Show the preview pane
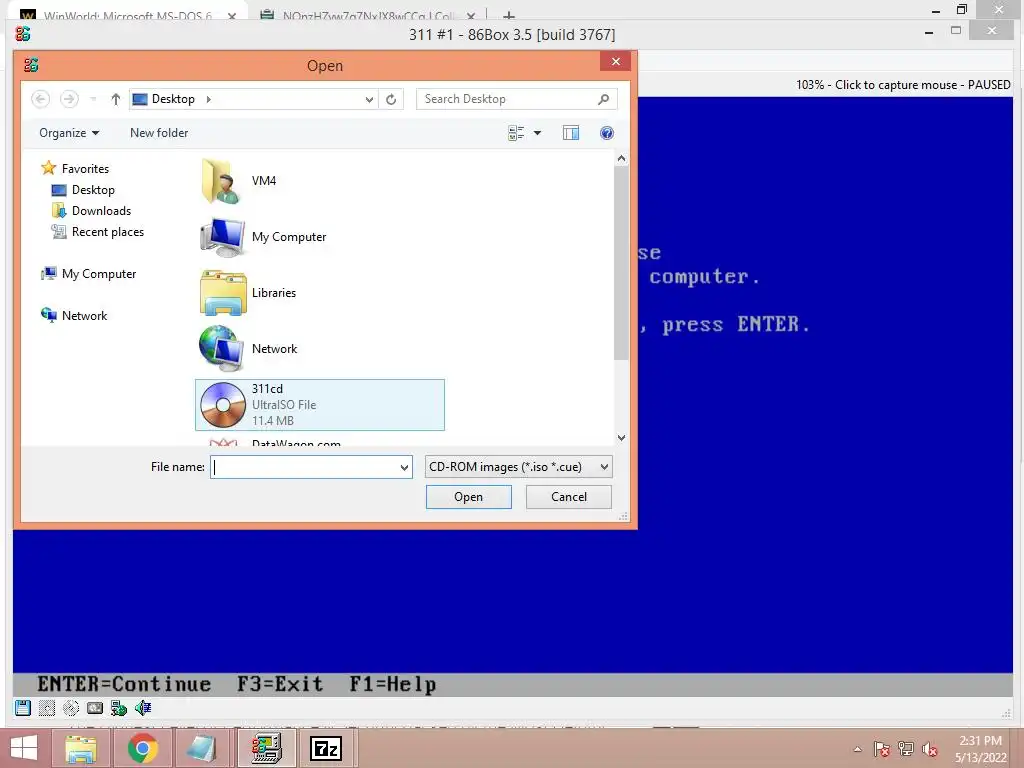This screenshot has height=768, width=1024. pyautogui.click(x=571, y=133)
